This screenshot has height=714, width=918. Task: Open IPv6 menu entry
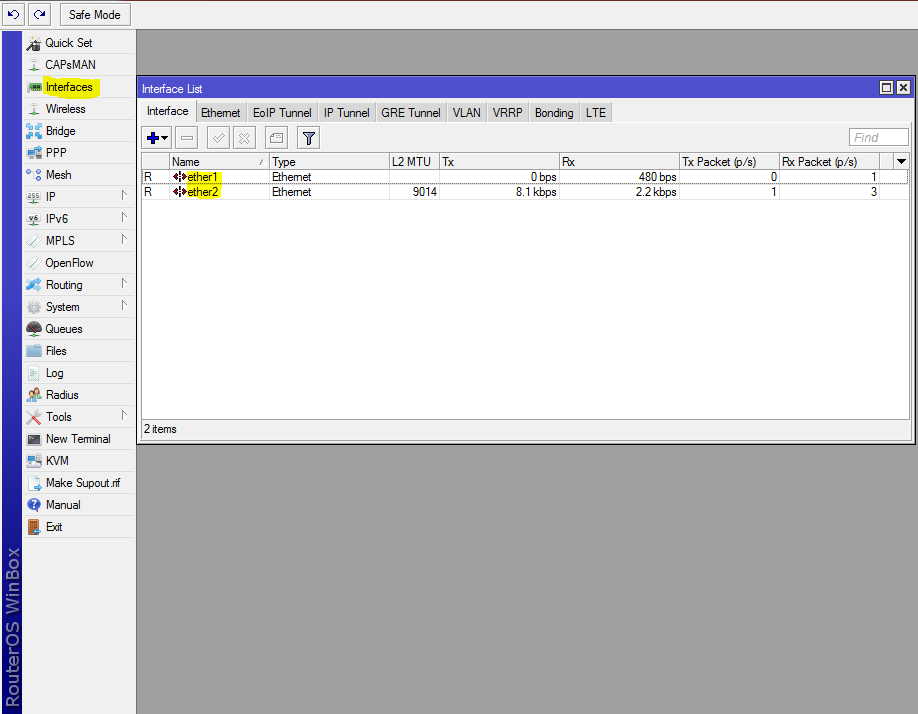(x=79, y=219)
